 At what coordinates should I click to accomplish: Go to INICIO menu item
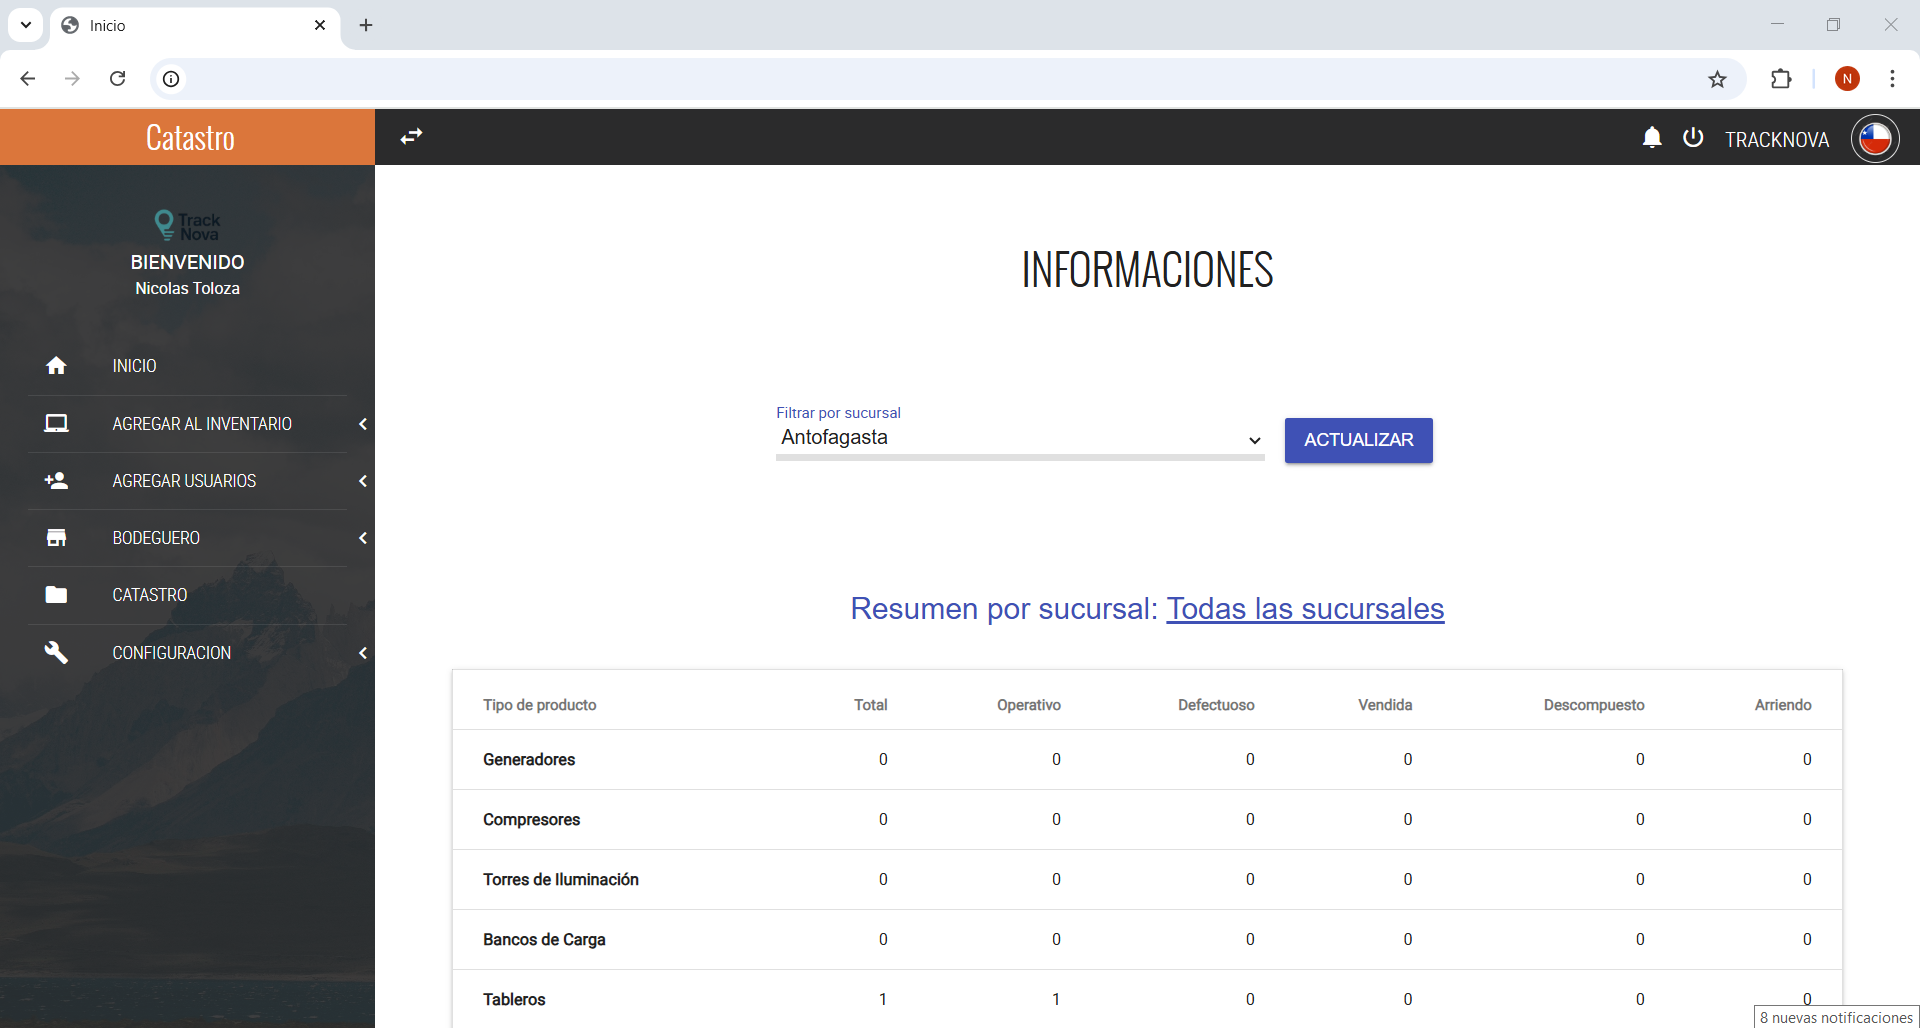click(134, 366)
